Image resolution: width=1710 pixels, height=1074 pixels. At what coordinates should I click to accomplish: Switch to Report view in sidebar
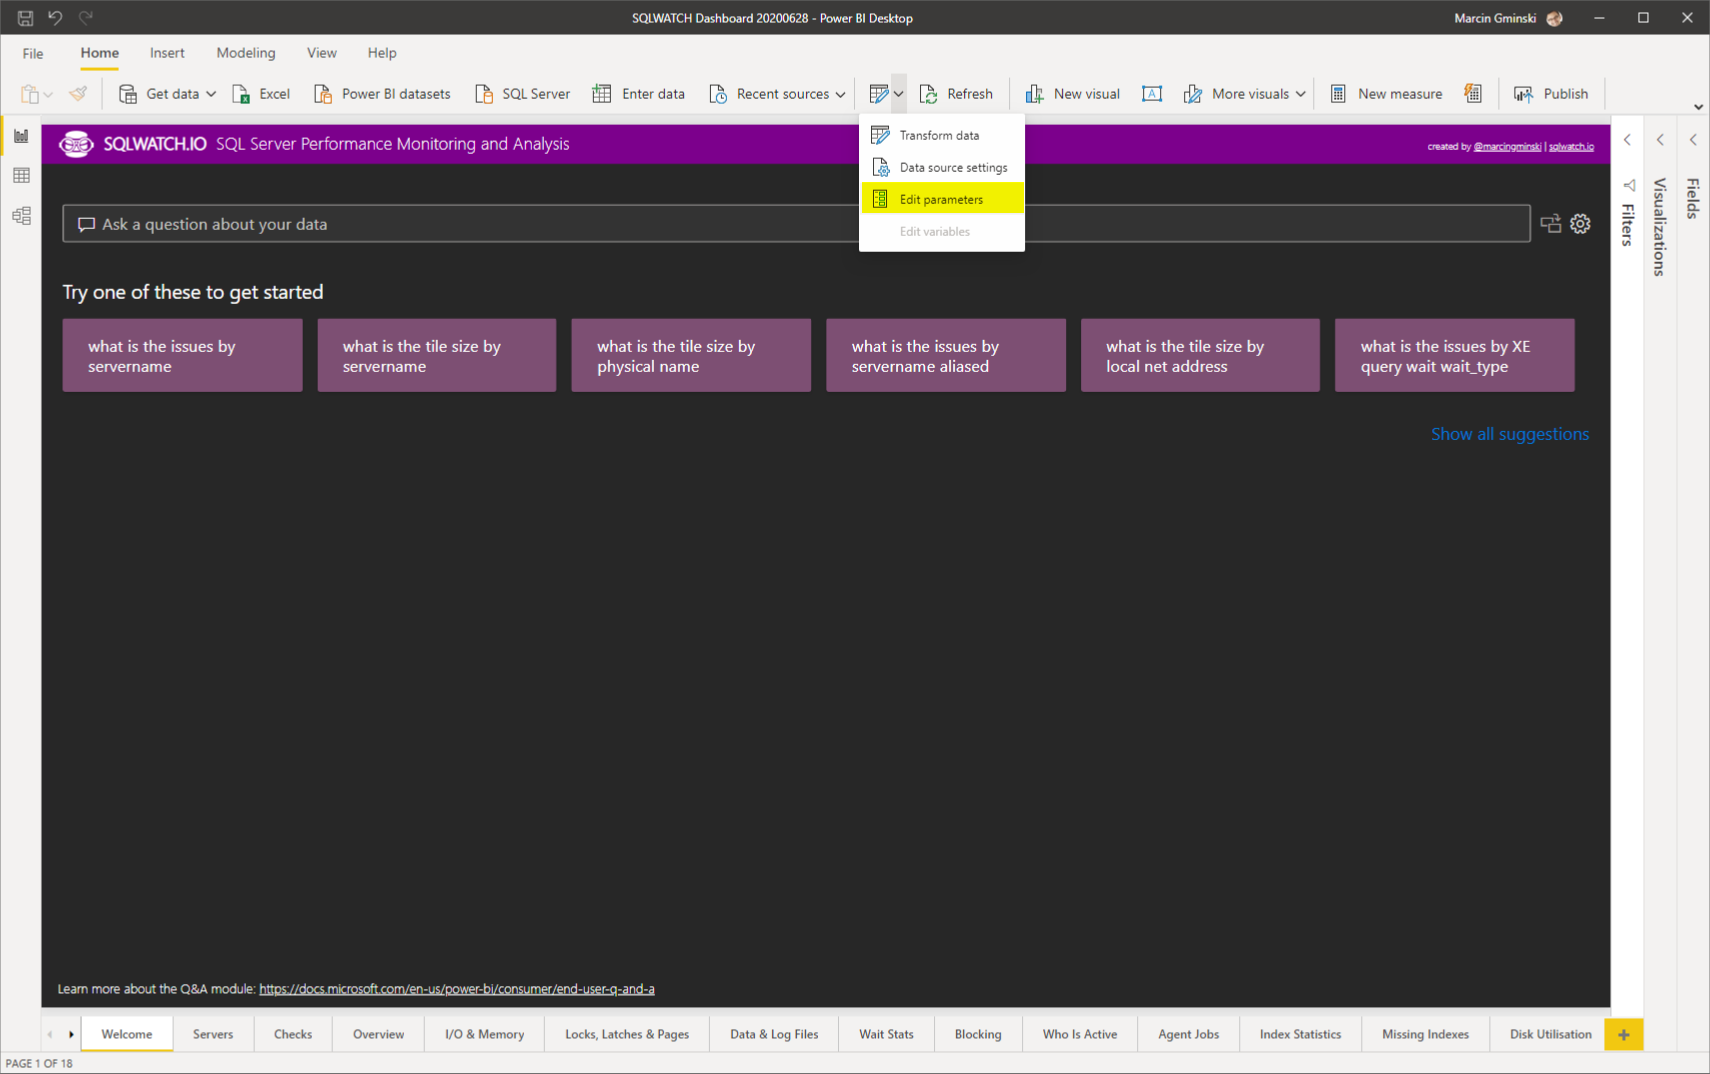tap(21, 136)
